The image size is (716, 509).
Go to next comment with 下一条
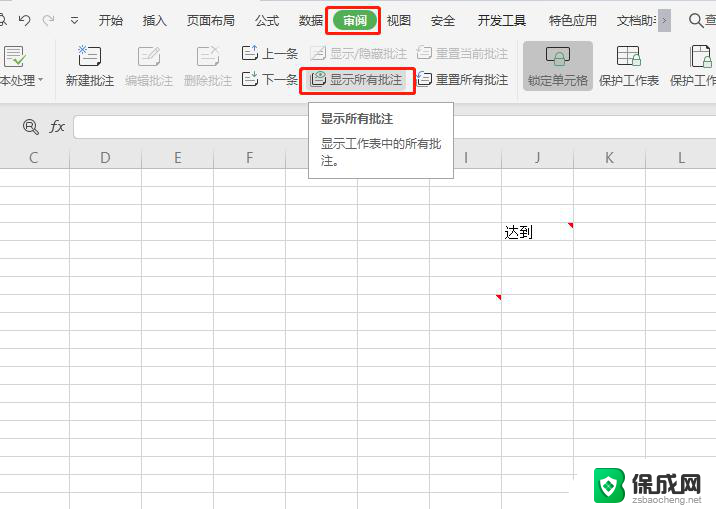[x=269, y=79]
